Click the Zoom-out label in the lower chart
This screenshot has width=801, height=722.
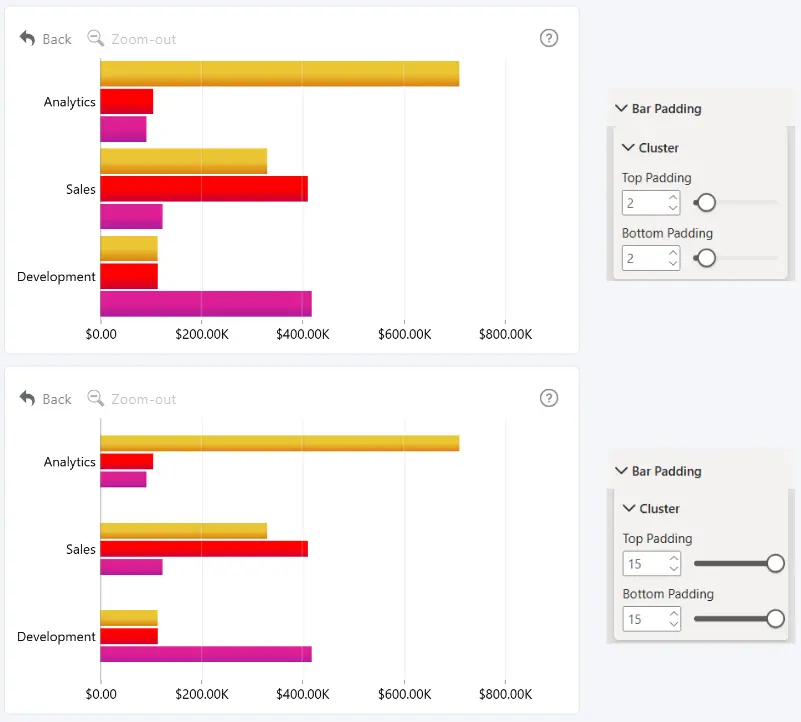tap(144, 399)
